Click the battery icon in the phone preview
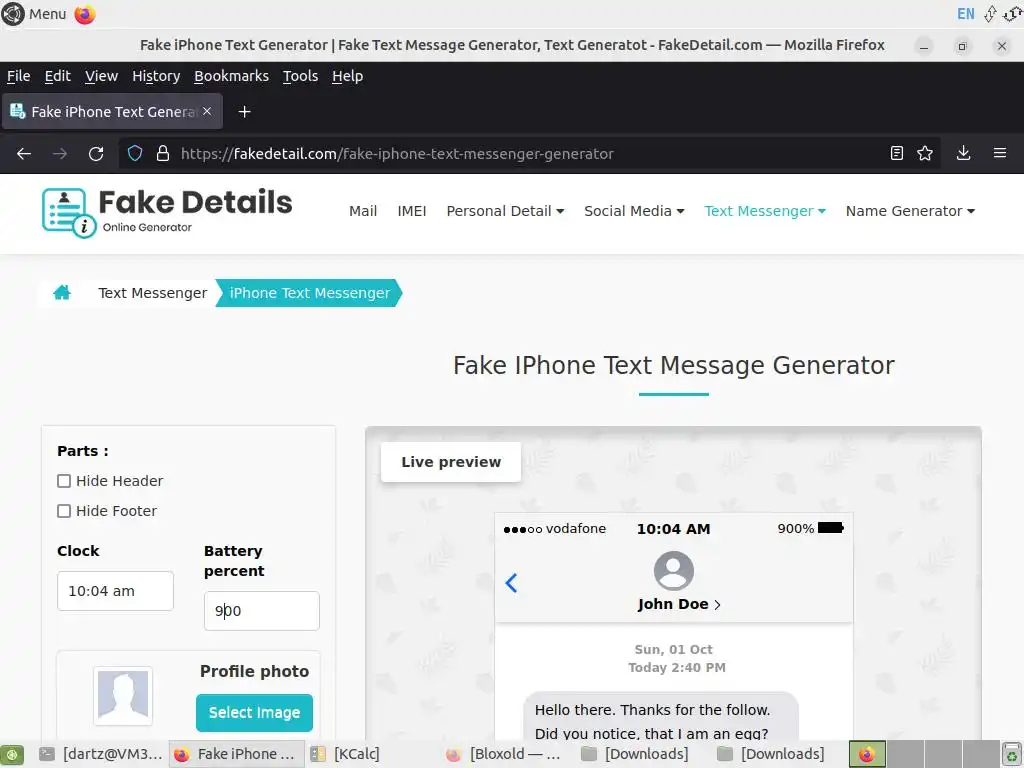Image resolution: width=1024 pixels, height=768 pixels. click(831, 528)
